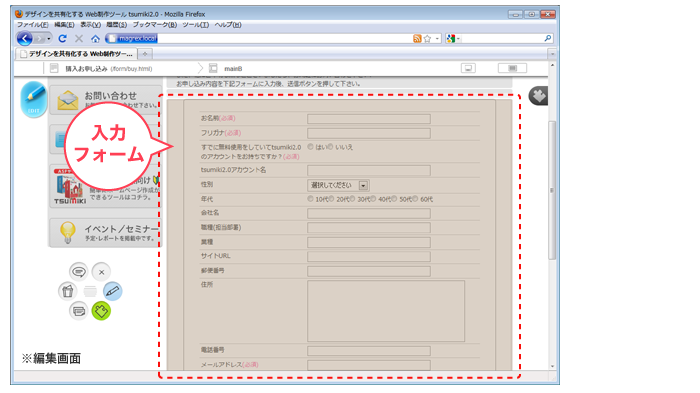Click the stop loading X icon

pos(79,38)
